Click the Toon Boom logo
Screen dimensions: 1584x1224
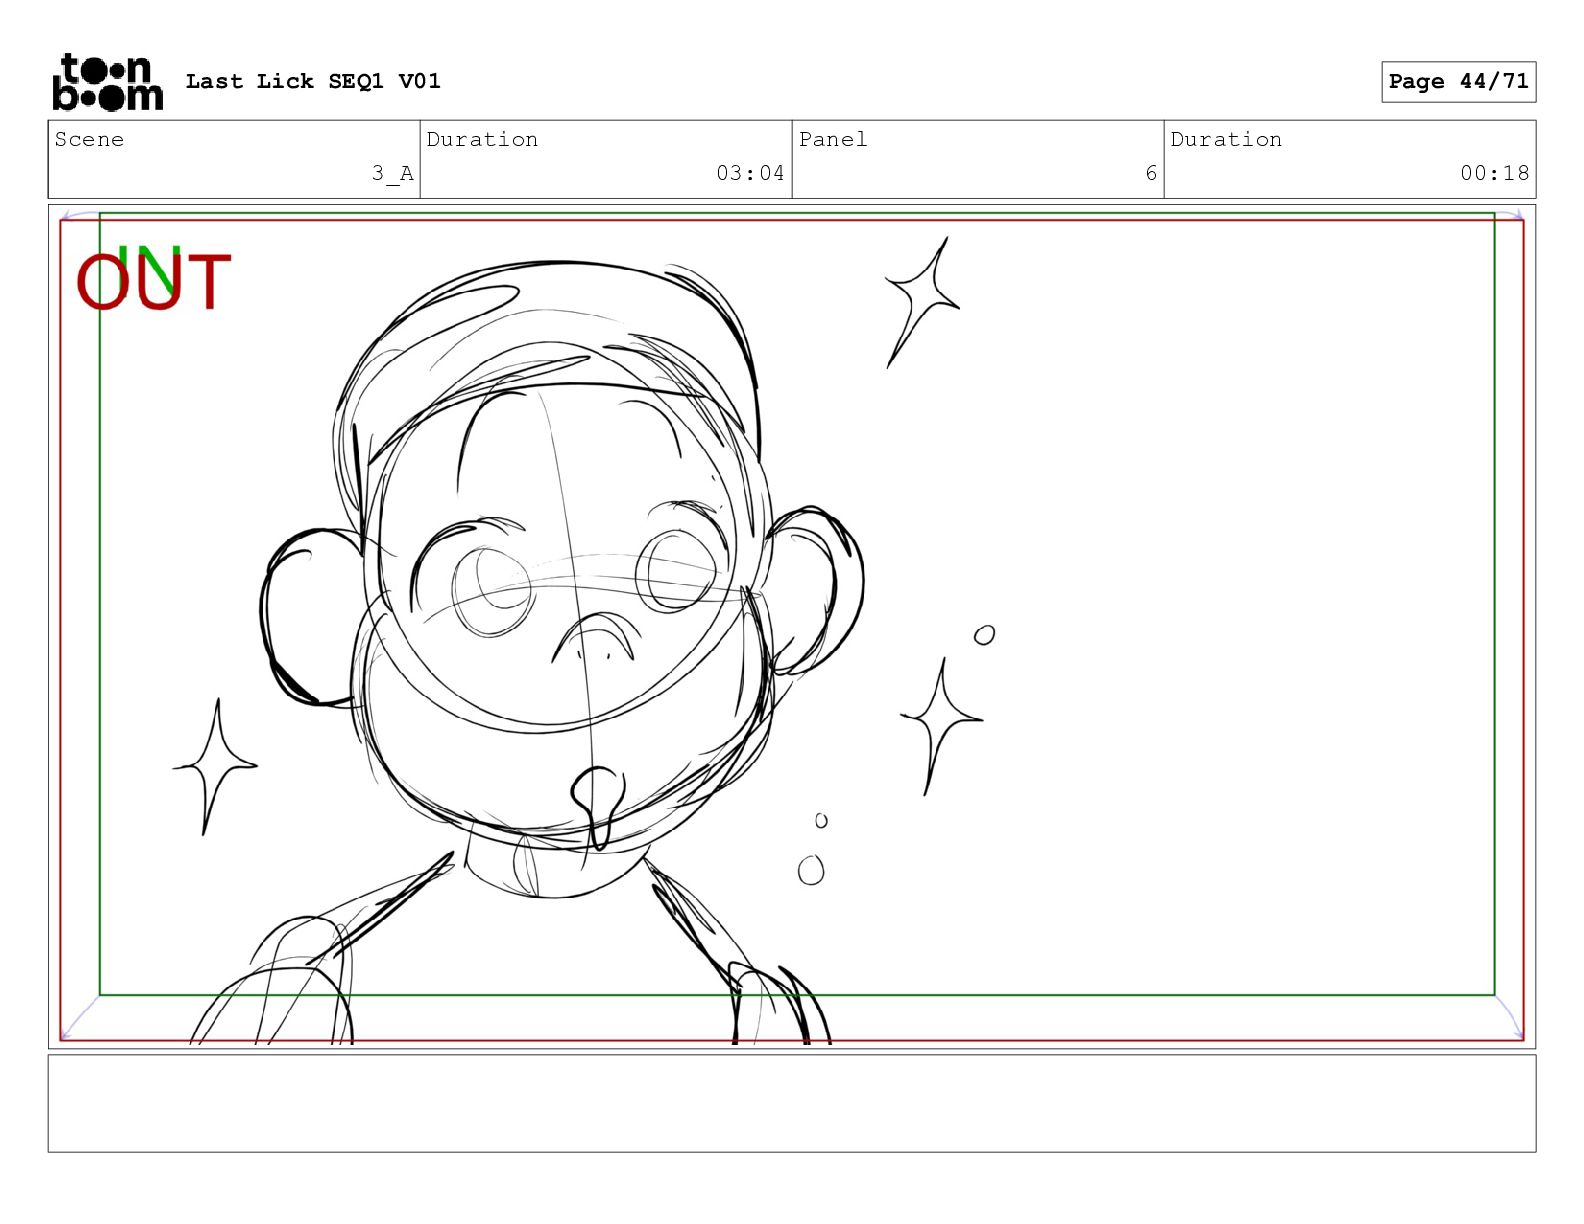pos(107,82)
